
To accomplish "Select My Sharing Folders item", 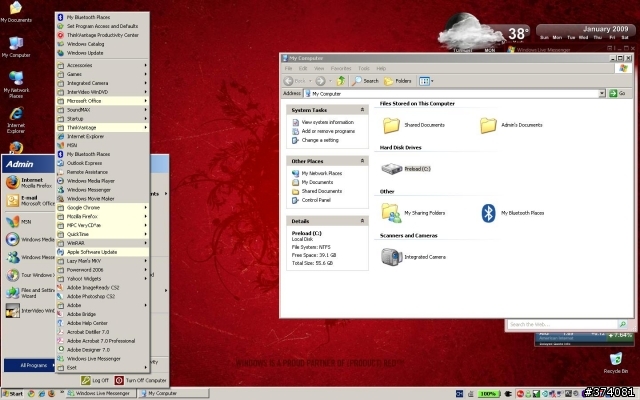I will pos(413,213).
